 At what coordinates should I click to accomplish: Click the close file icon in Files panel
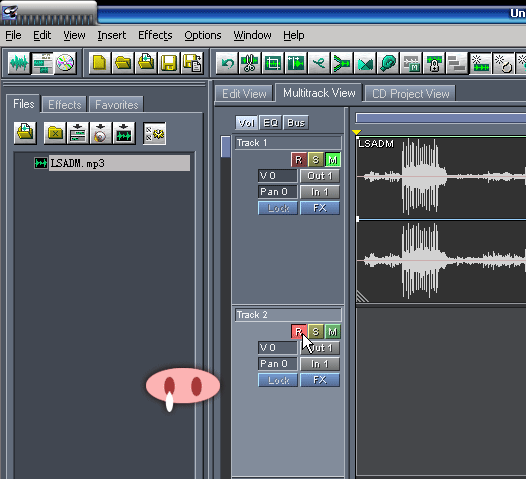[55, 133]
